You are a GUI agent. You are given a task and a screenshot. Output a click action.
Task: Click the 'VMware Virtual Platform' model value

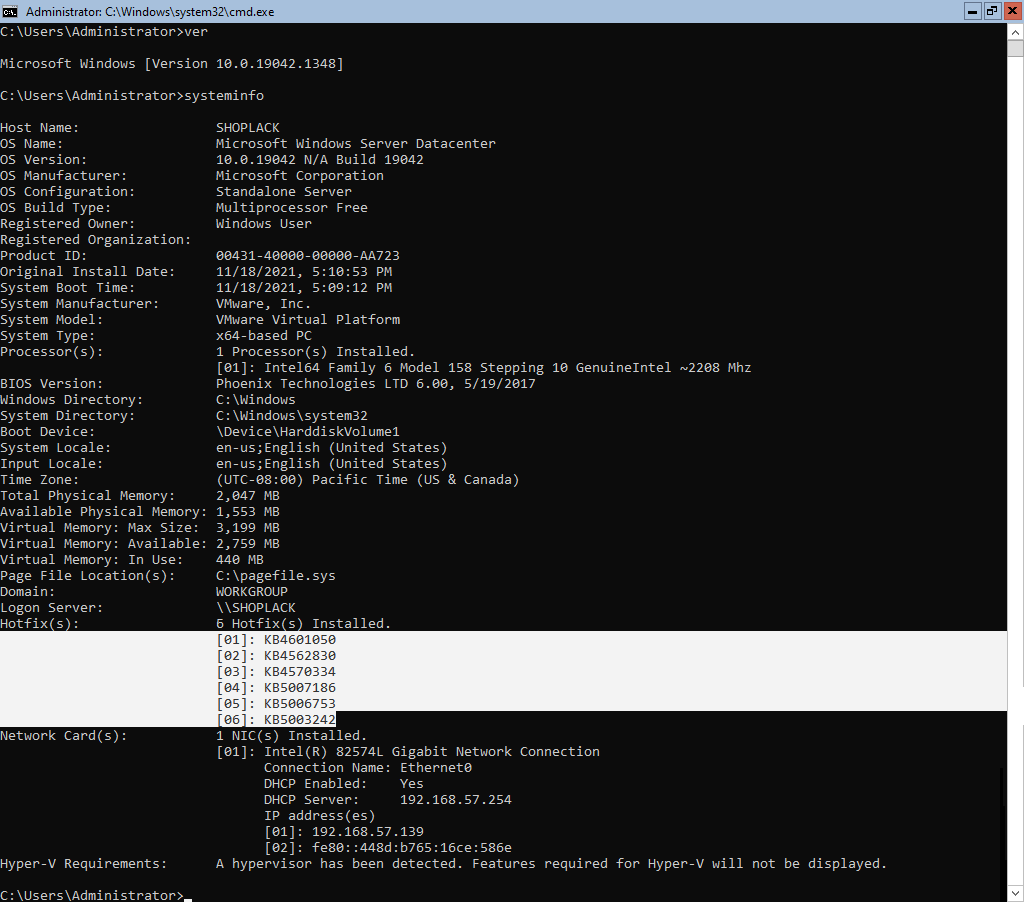[x=308, y=320]
